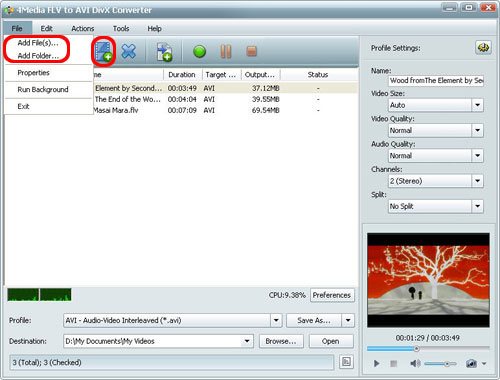Open the Edit menu
Image resolution: width=500 pixels, height=380 pixels.
tap(46, 28)
